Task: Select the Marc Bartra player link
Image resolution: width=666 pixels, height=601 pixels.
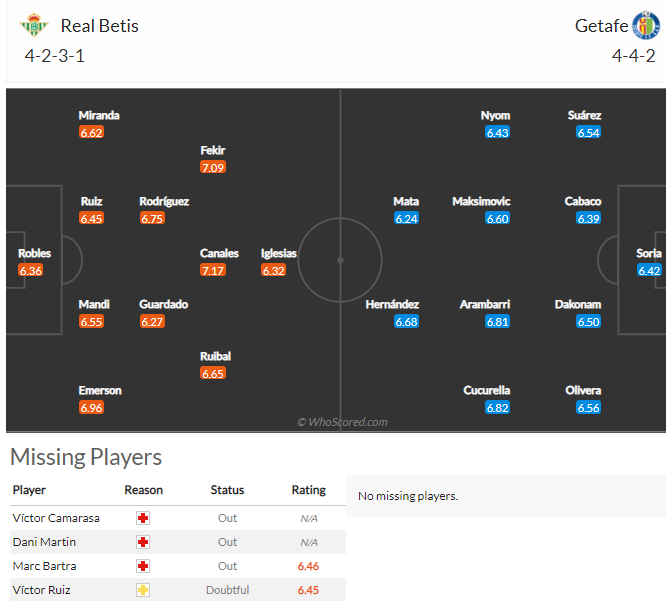Action: click(x=45, y=566)
